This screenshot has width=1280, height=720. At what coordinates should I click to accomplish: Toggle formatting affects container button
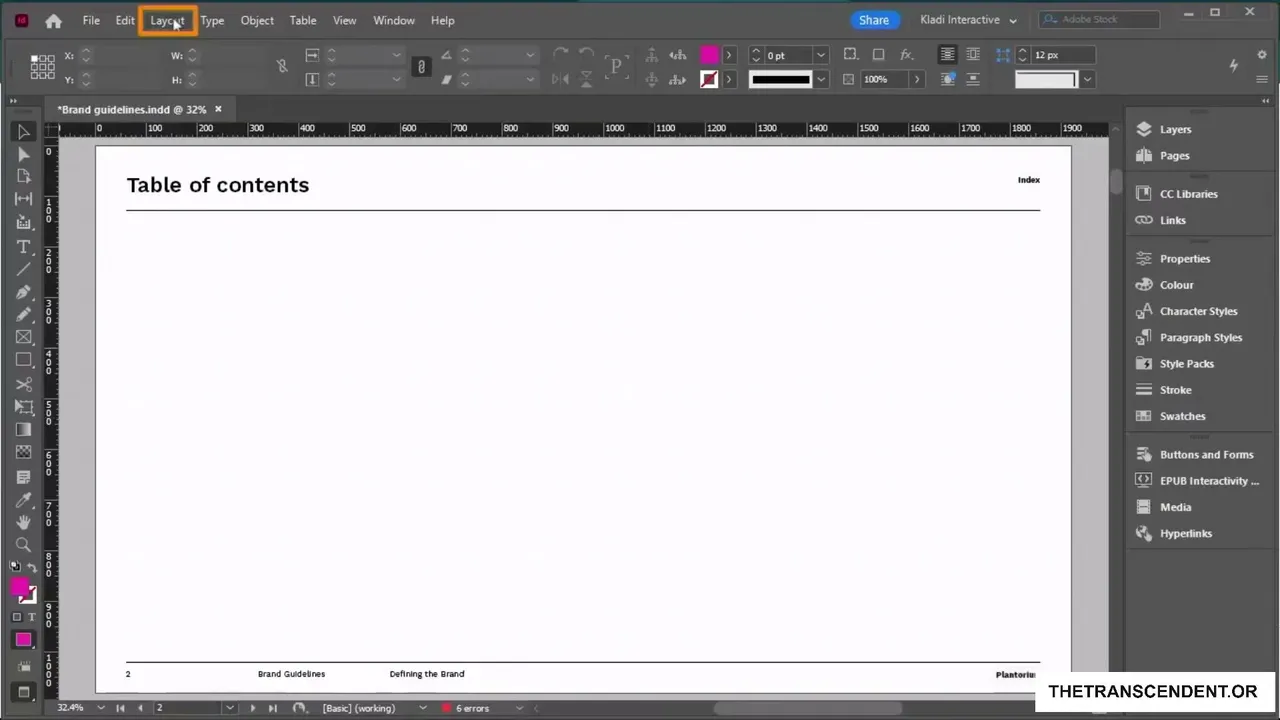point(17,617)
